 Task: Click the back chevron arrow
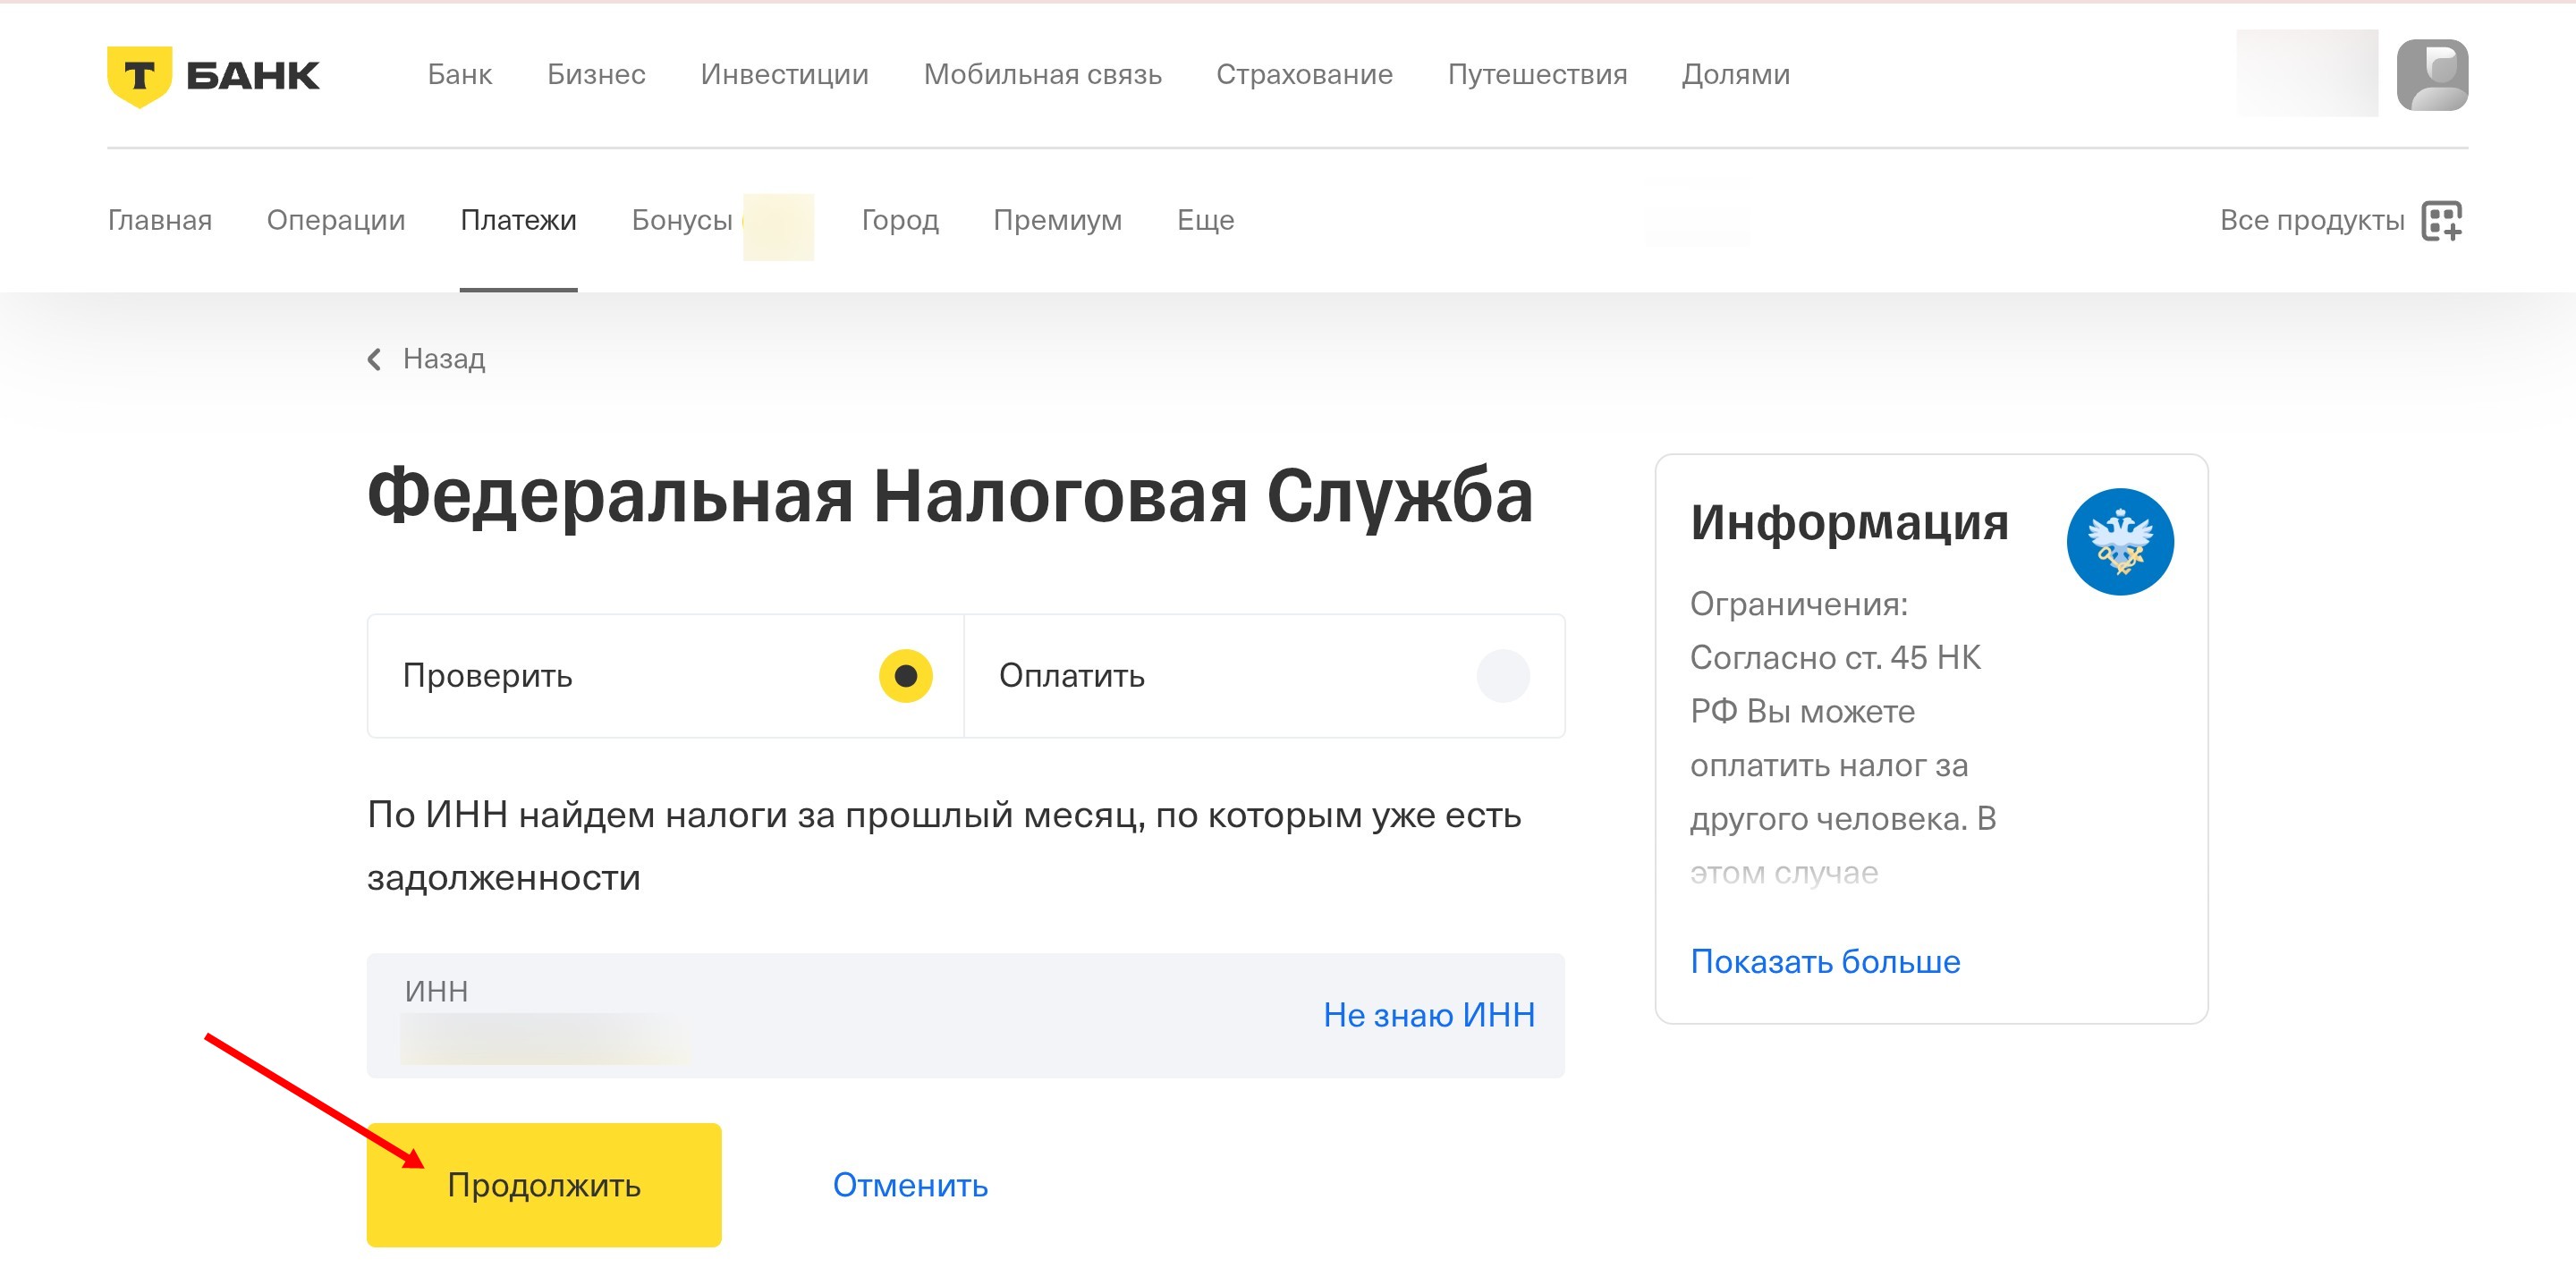374,359
